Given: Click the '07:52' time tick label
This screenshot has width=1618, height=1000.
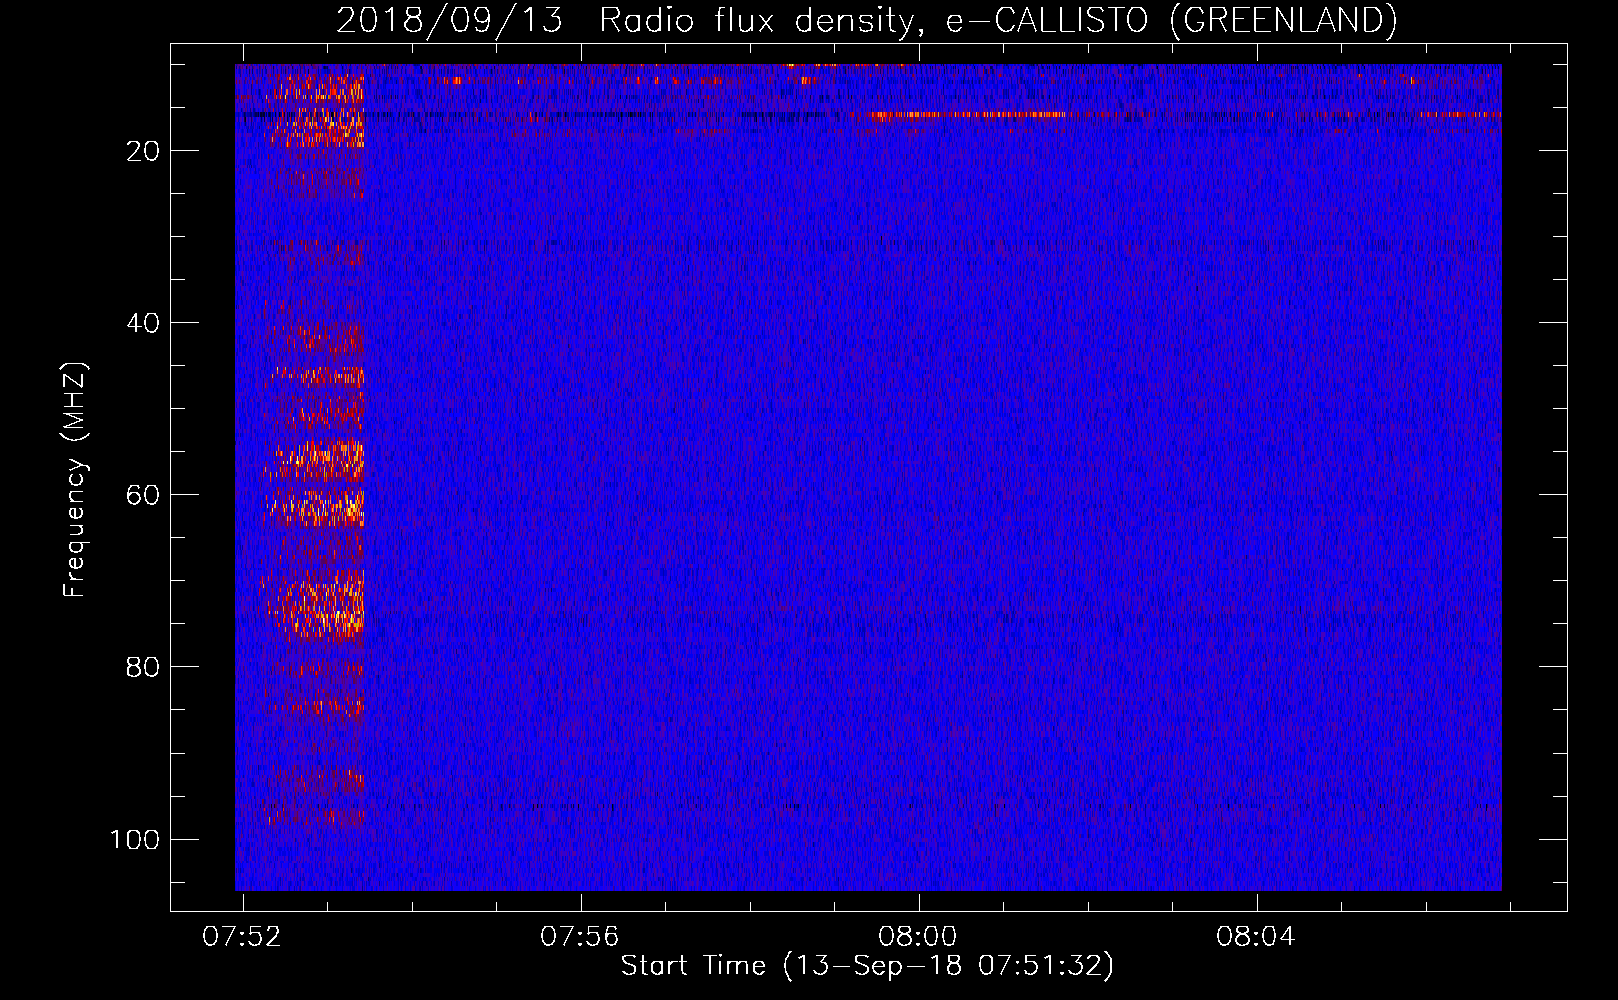Looking at the screenshot, I should (242, 937).
